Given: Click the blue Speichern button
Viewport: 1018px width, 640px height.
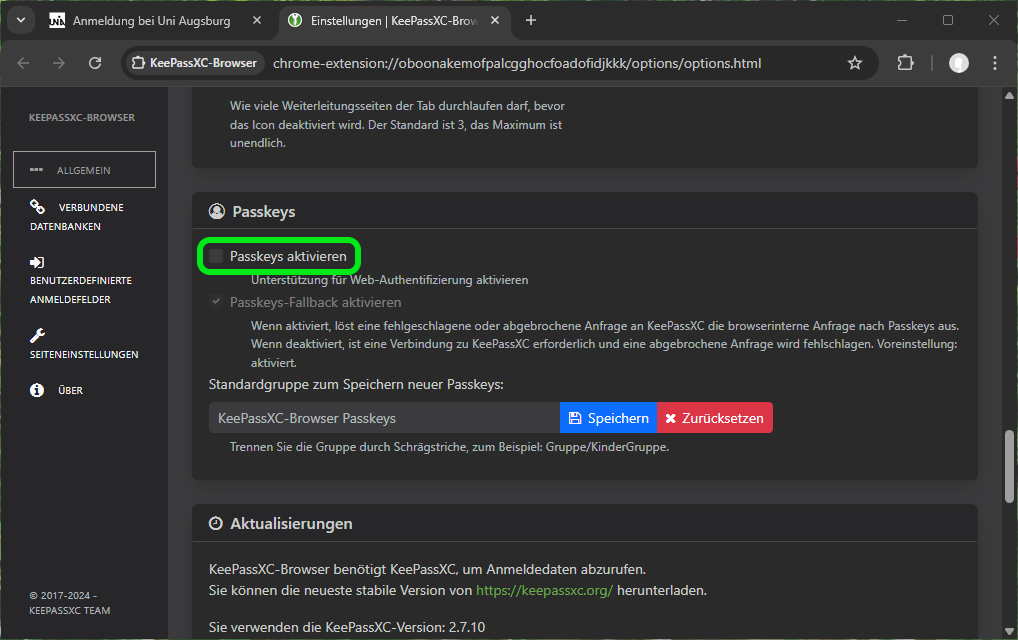Looking at the screenshot, I should coord(608,418).
